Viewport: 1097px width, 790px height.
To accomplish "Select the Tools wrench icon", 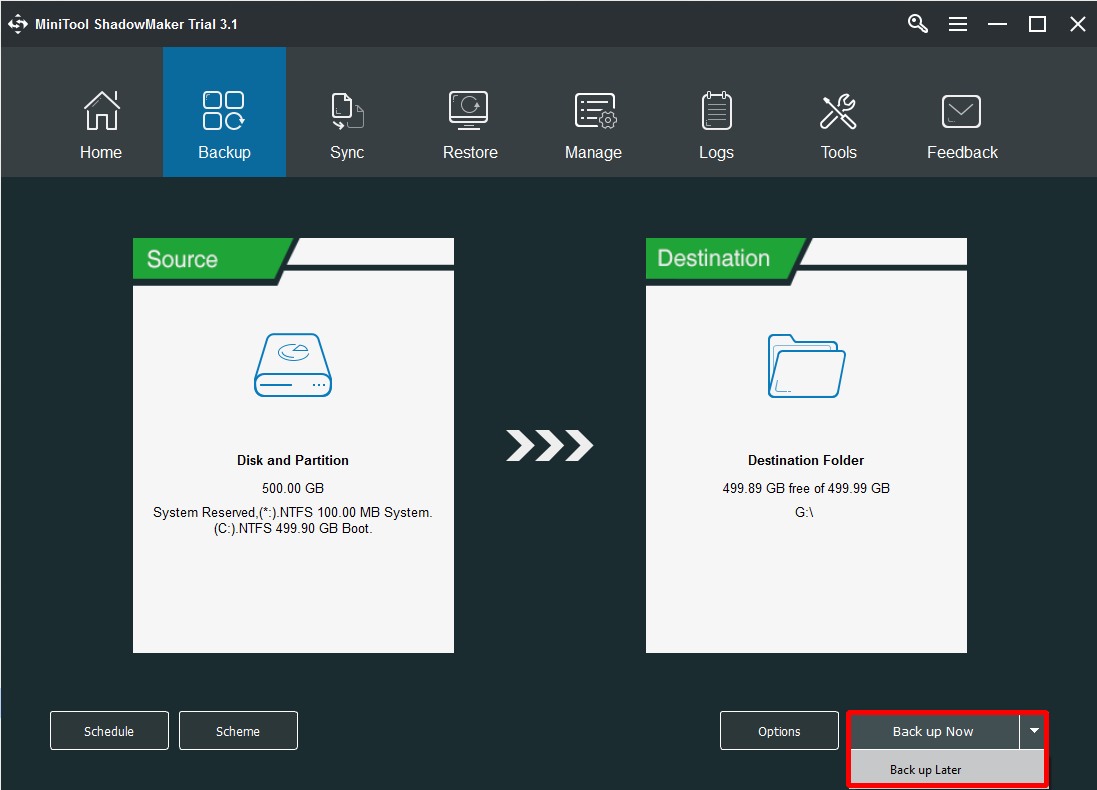I will pos(838,110).
